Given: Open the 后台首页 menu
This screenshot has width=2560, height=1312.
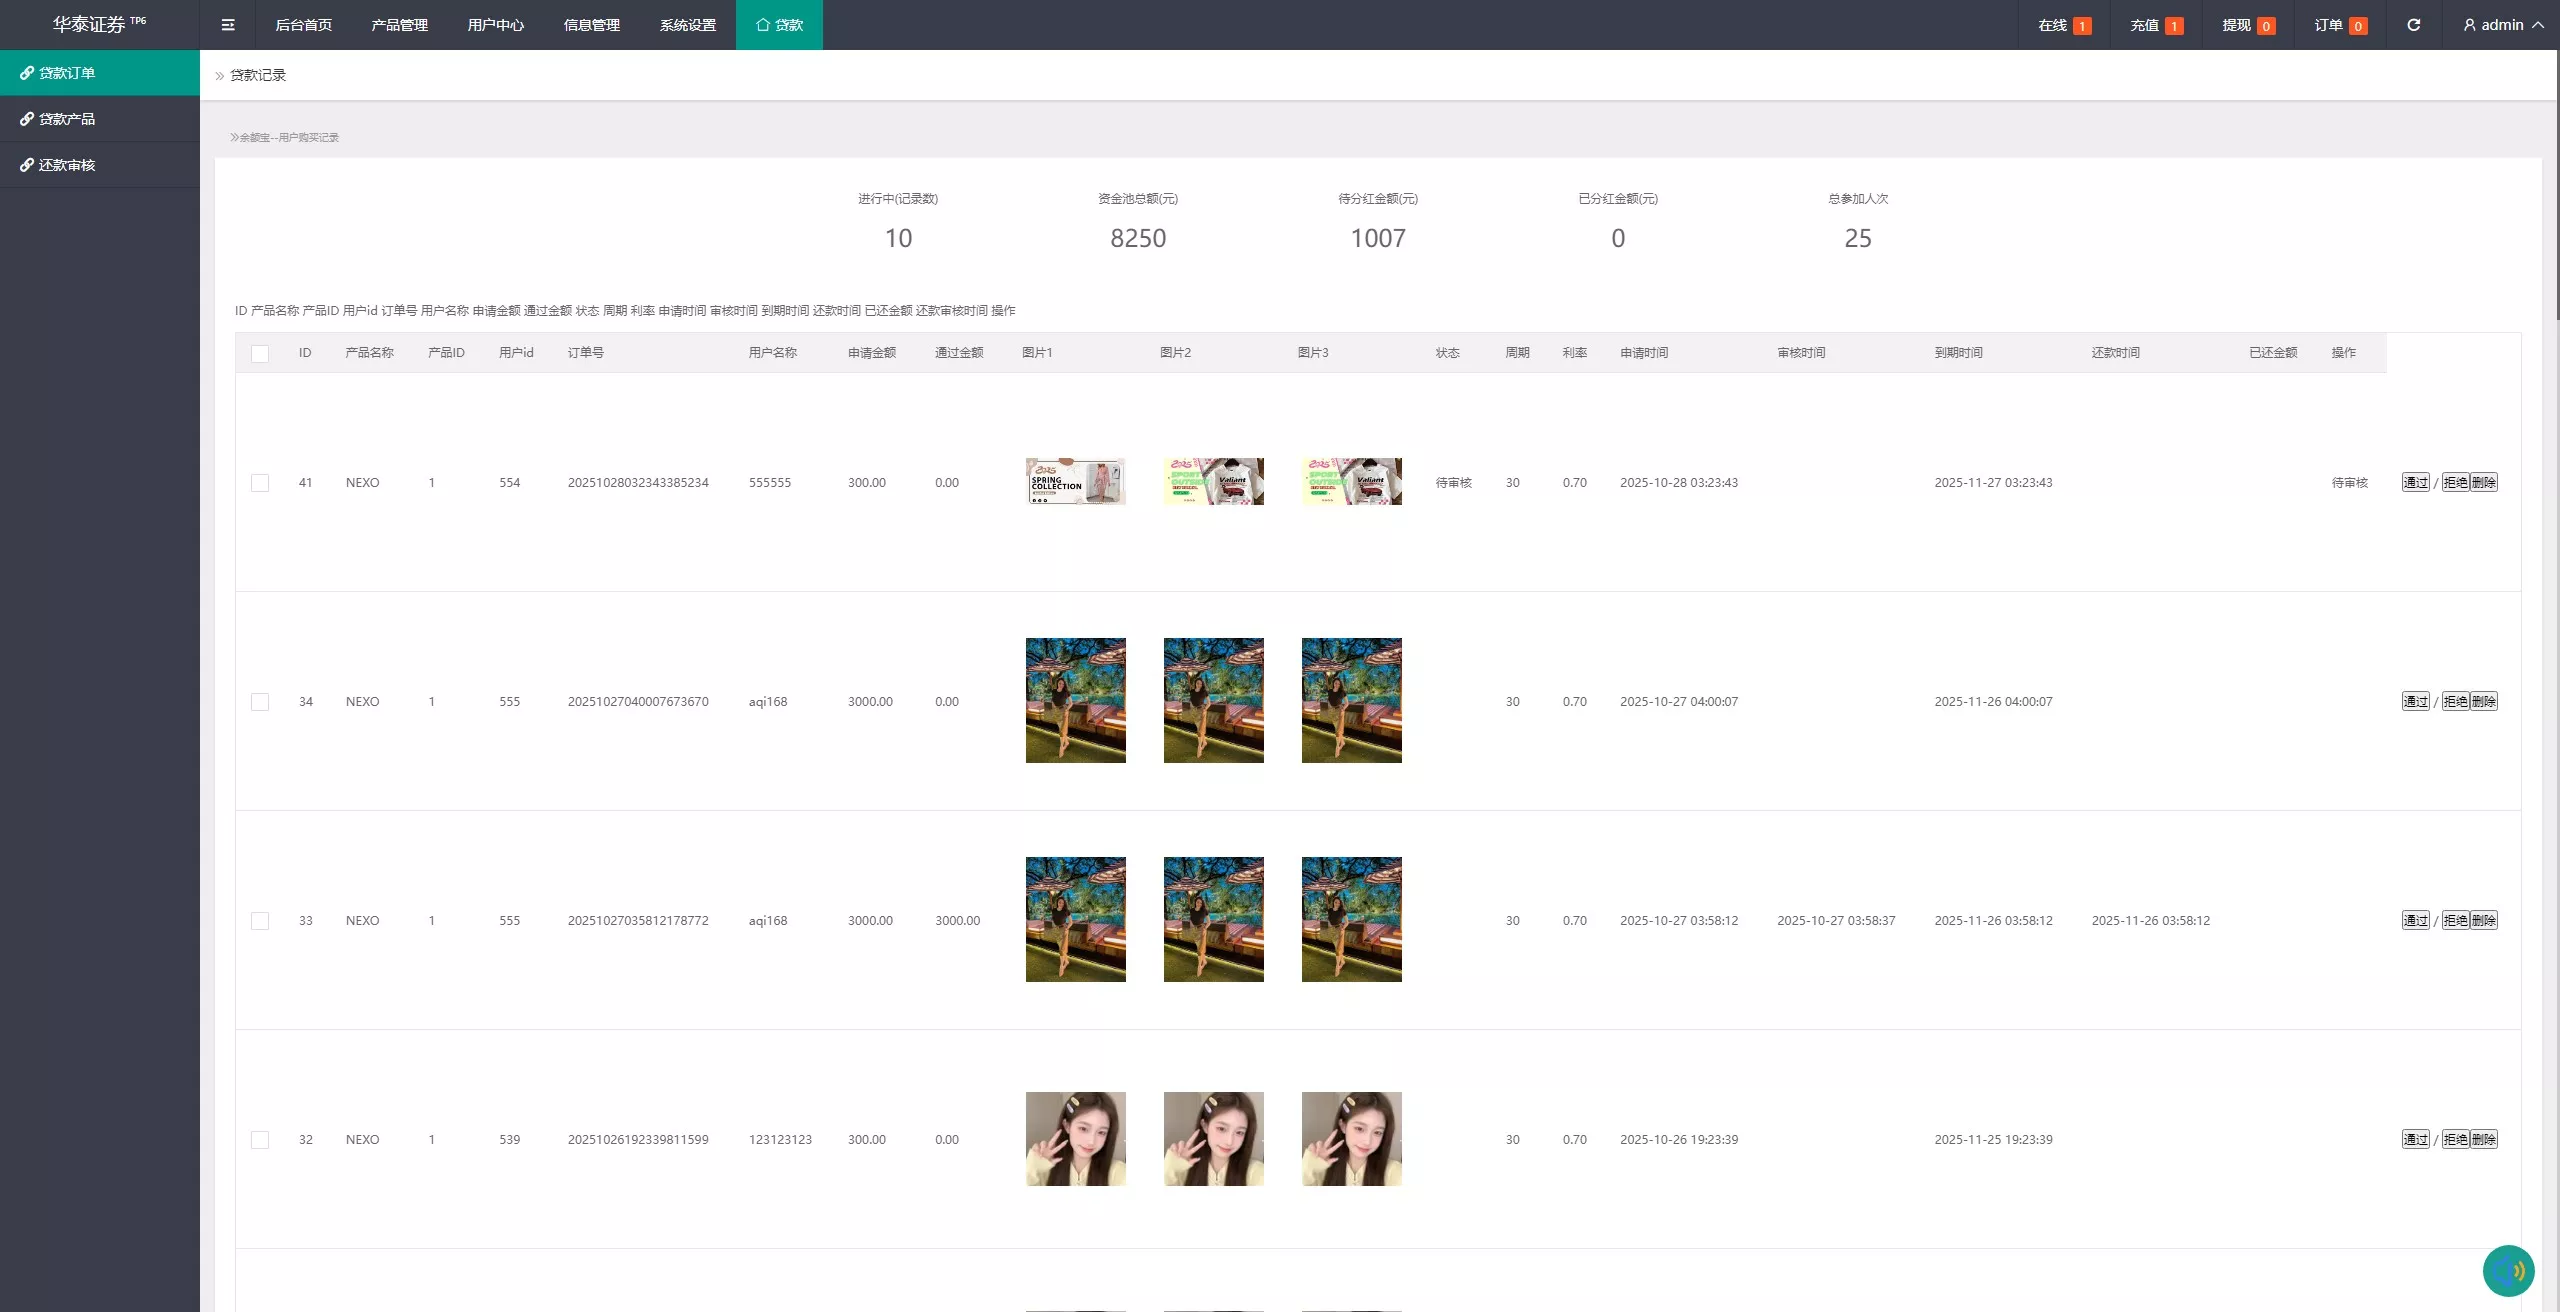Looking at the screenshot, I should (304, 25).
